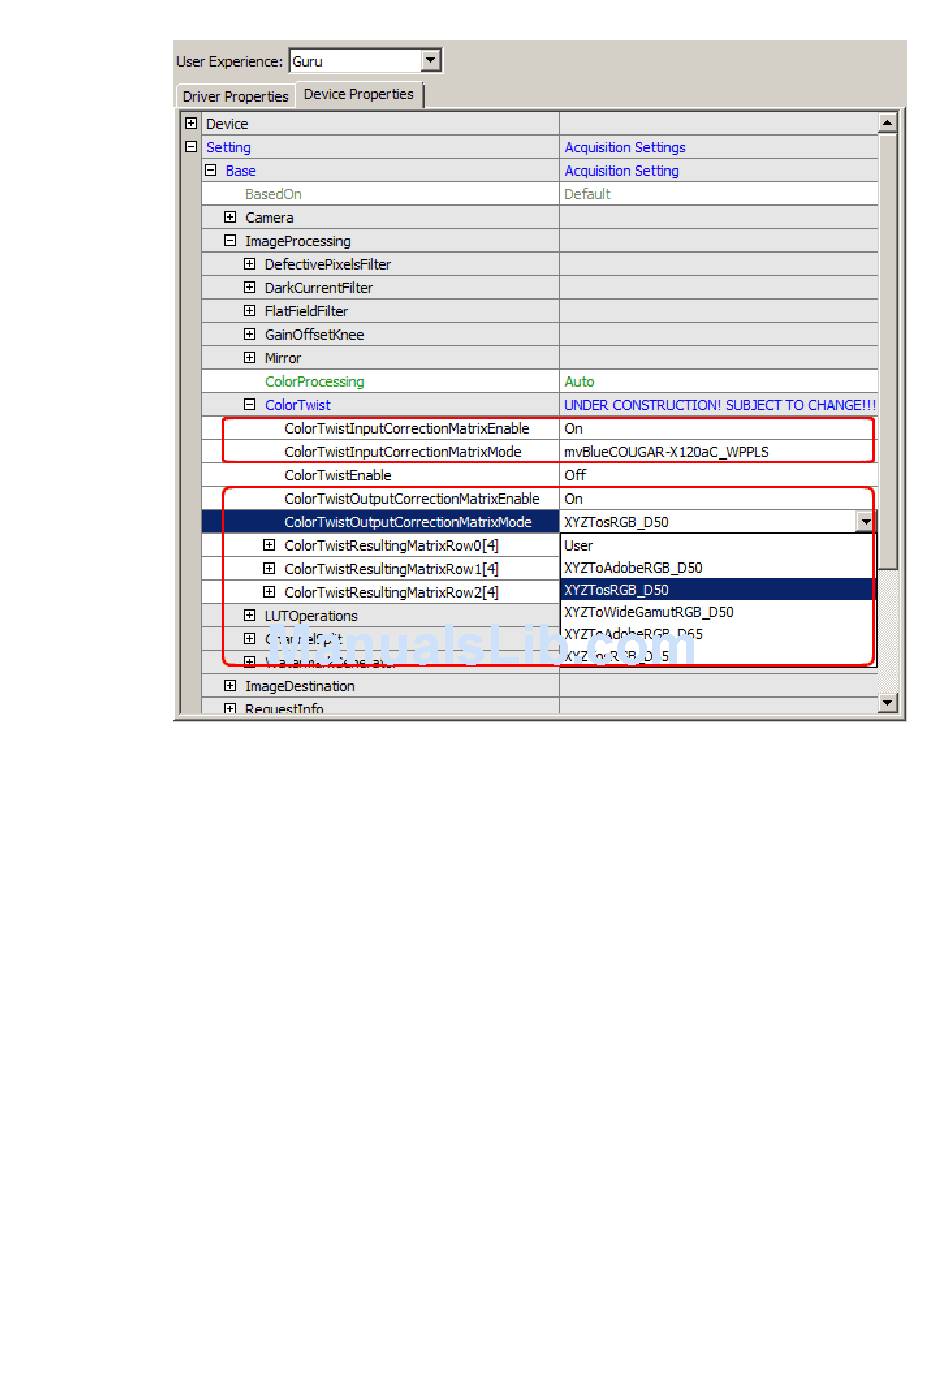
Task: Open the User Experience combo box
Action: tap(365, 61)
